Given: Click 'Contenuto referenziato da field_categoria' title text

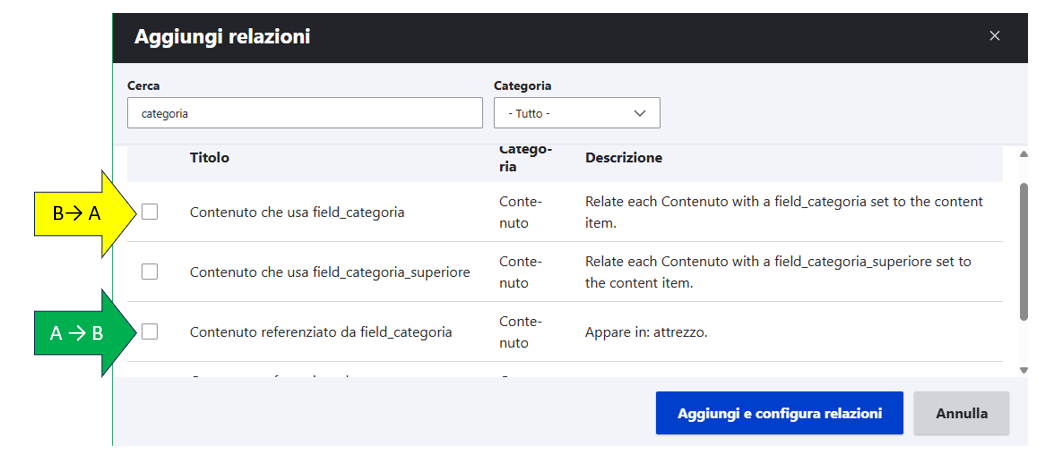Looking at the screenshot, I should point(321,332).
